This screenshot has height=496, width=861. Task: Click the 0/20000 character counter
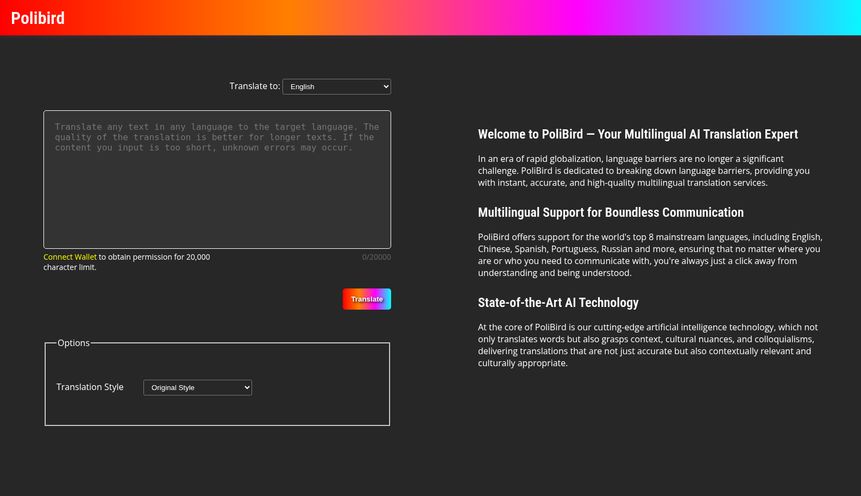(376, 257)
